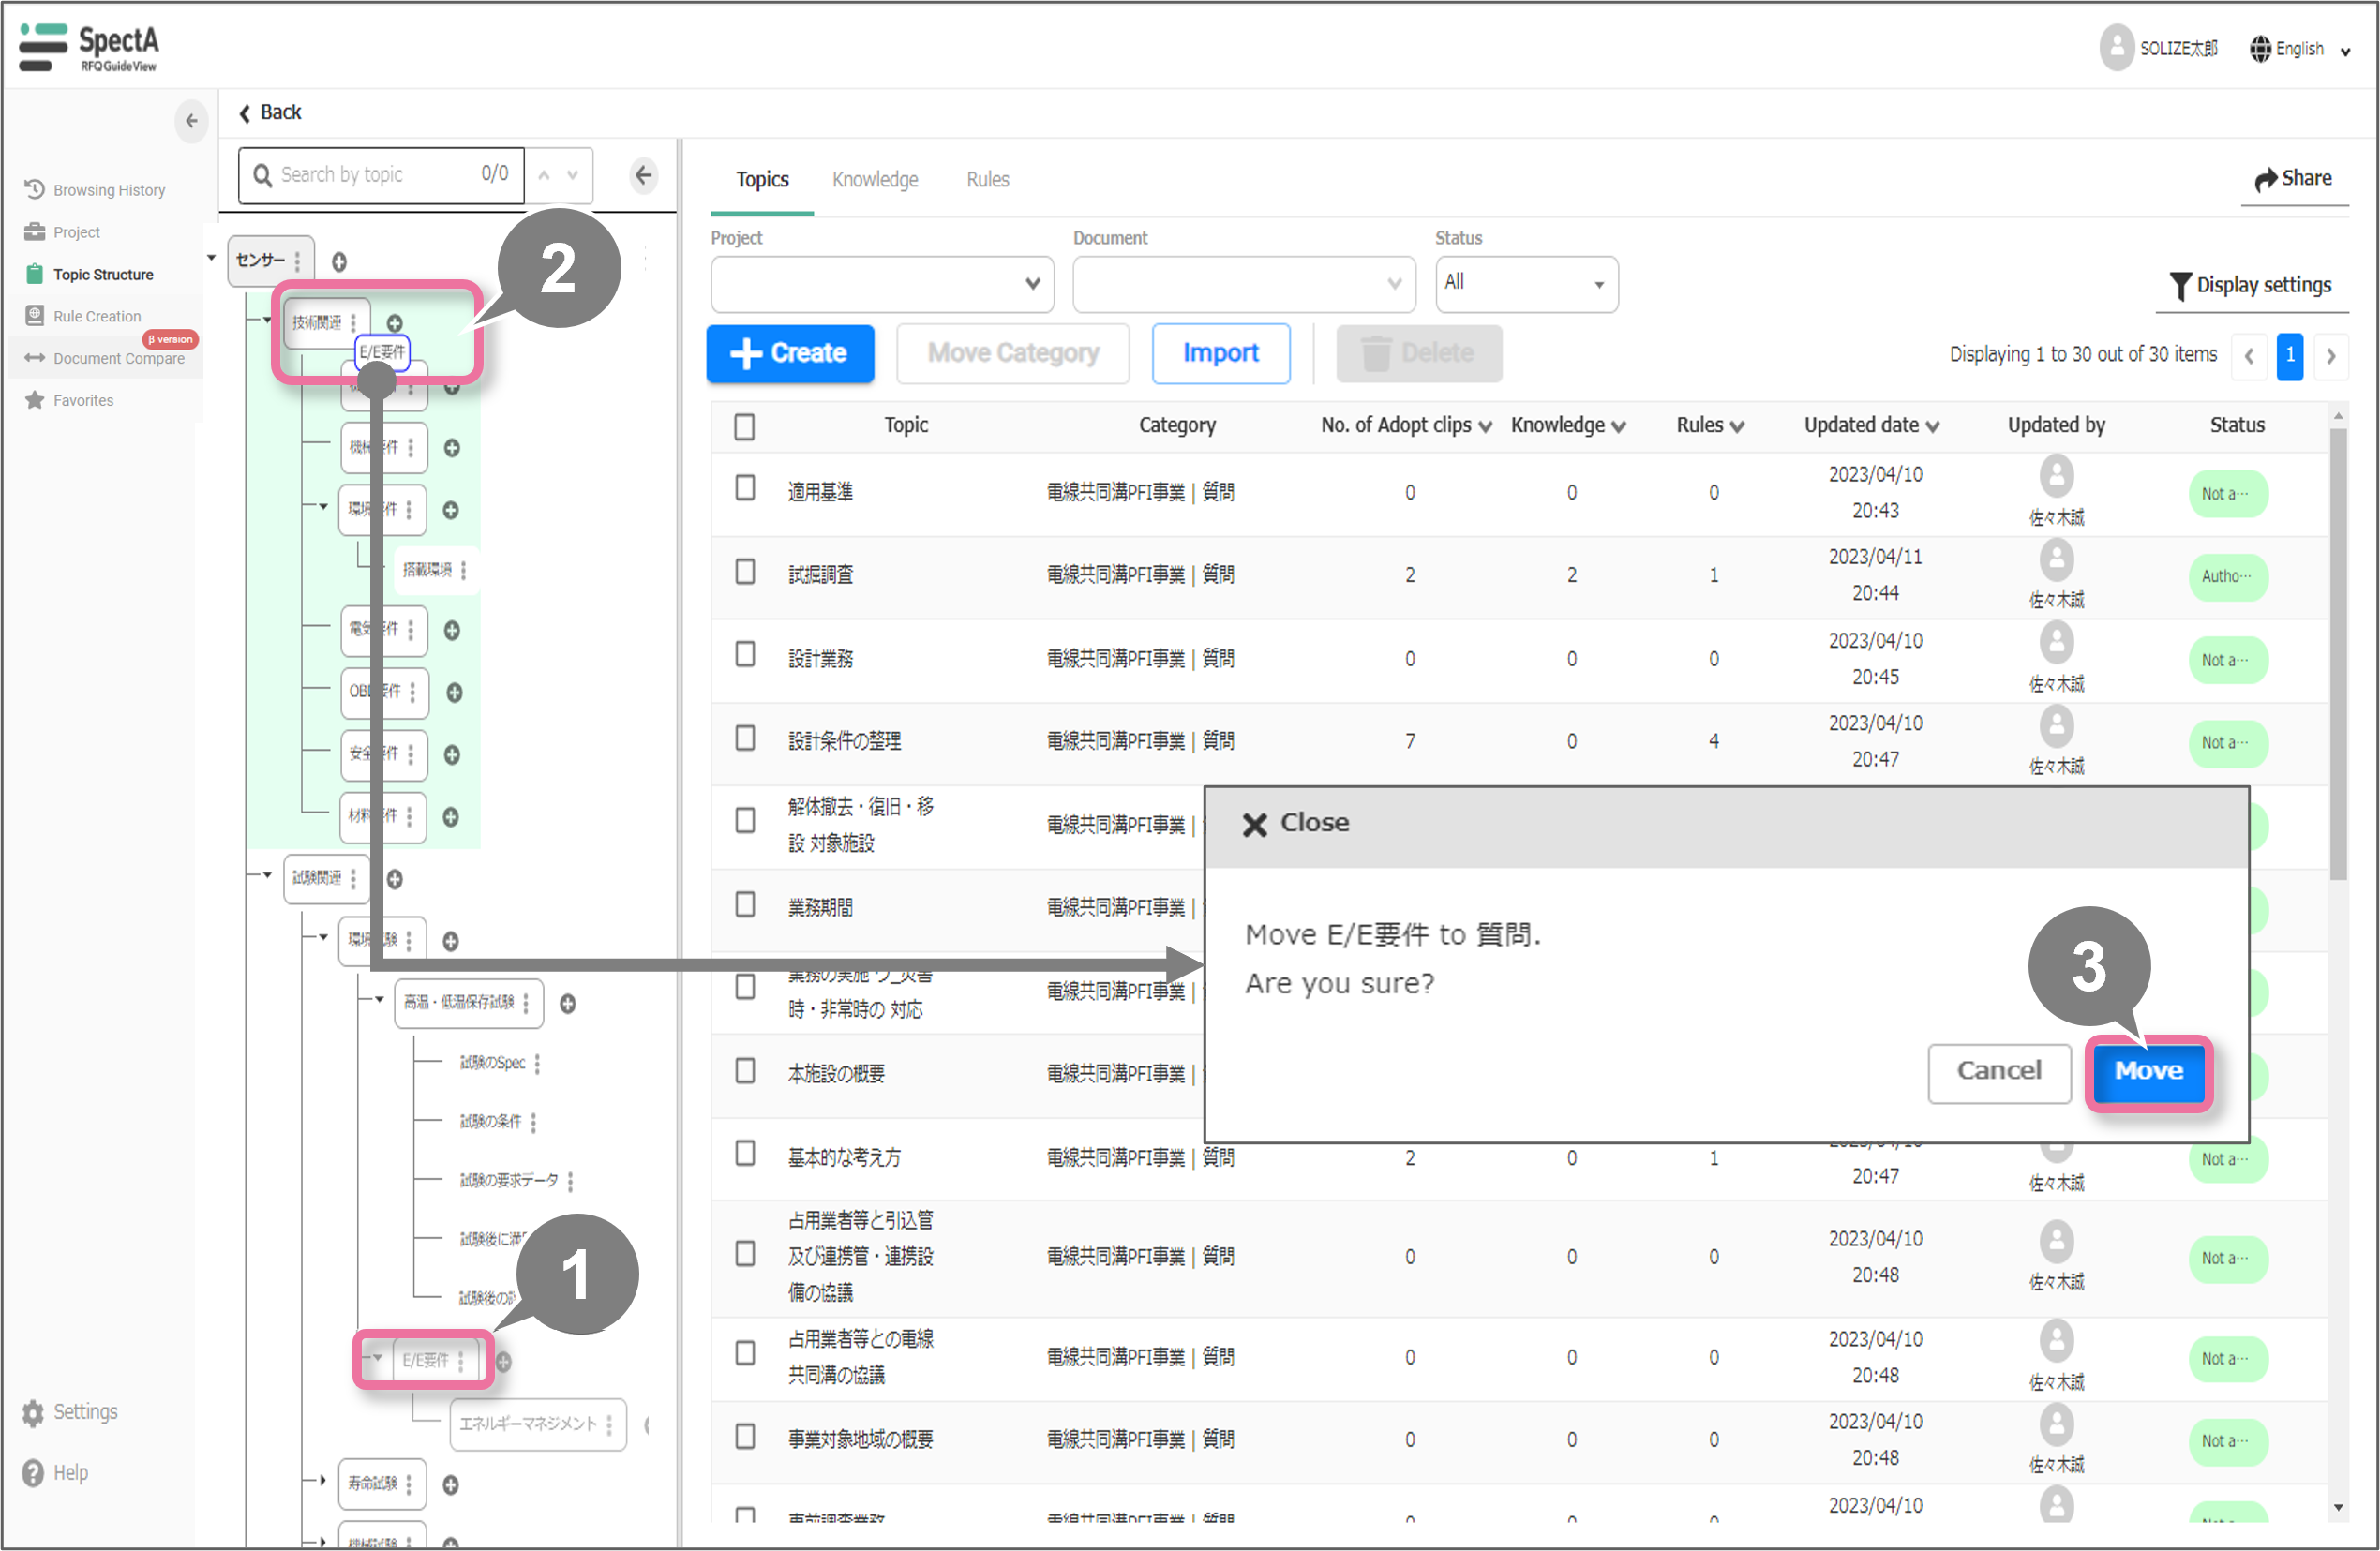2380x1551 pixels.
Task: Check the checkbox for 適用基準 row
Action: coord(745,488)
